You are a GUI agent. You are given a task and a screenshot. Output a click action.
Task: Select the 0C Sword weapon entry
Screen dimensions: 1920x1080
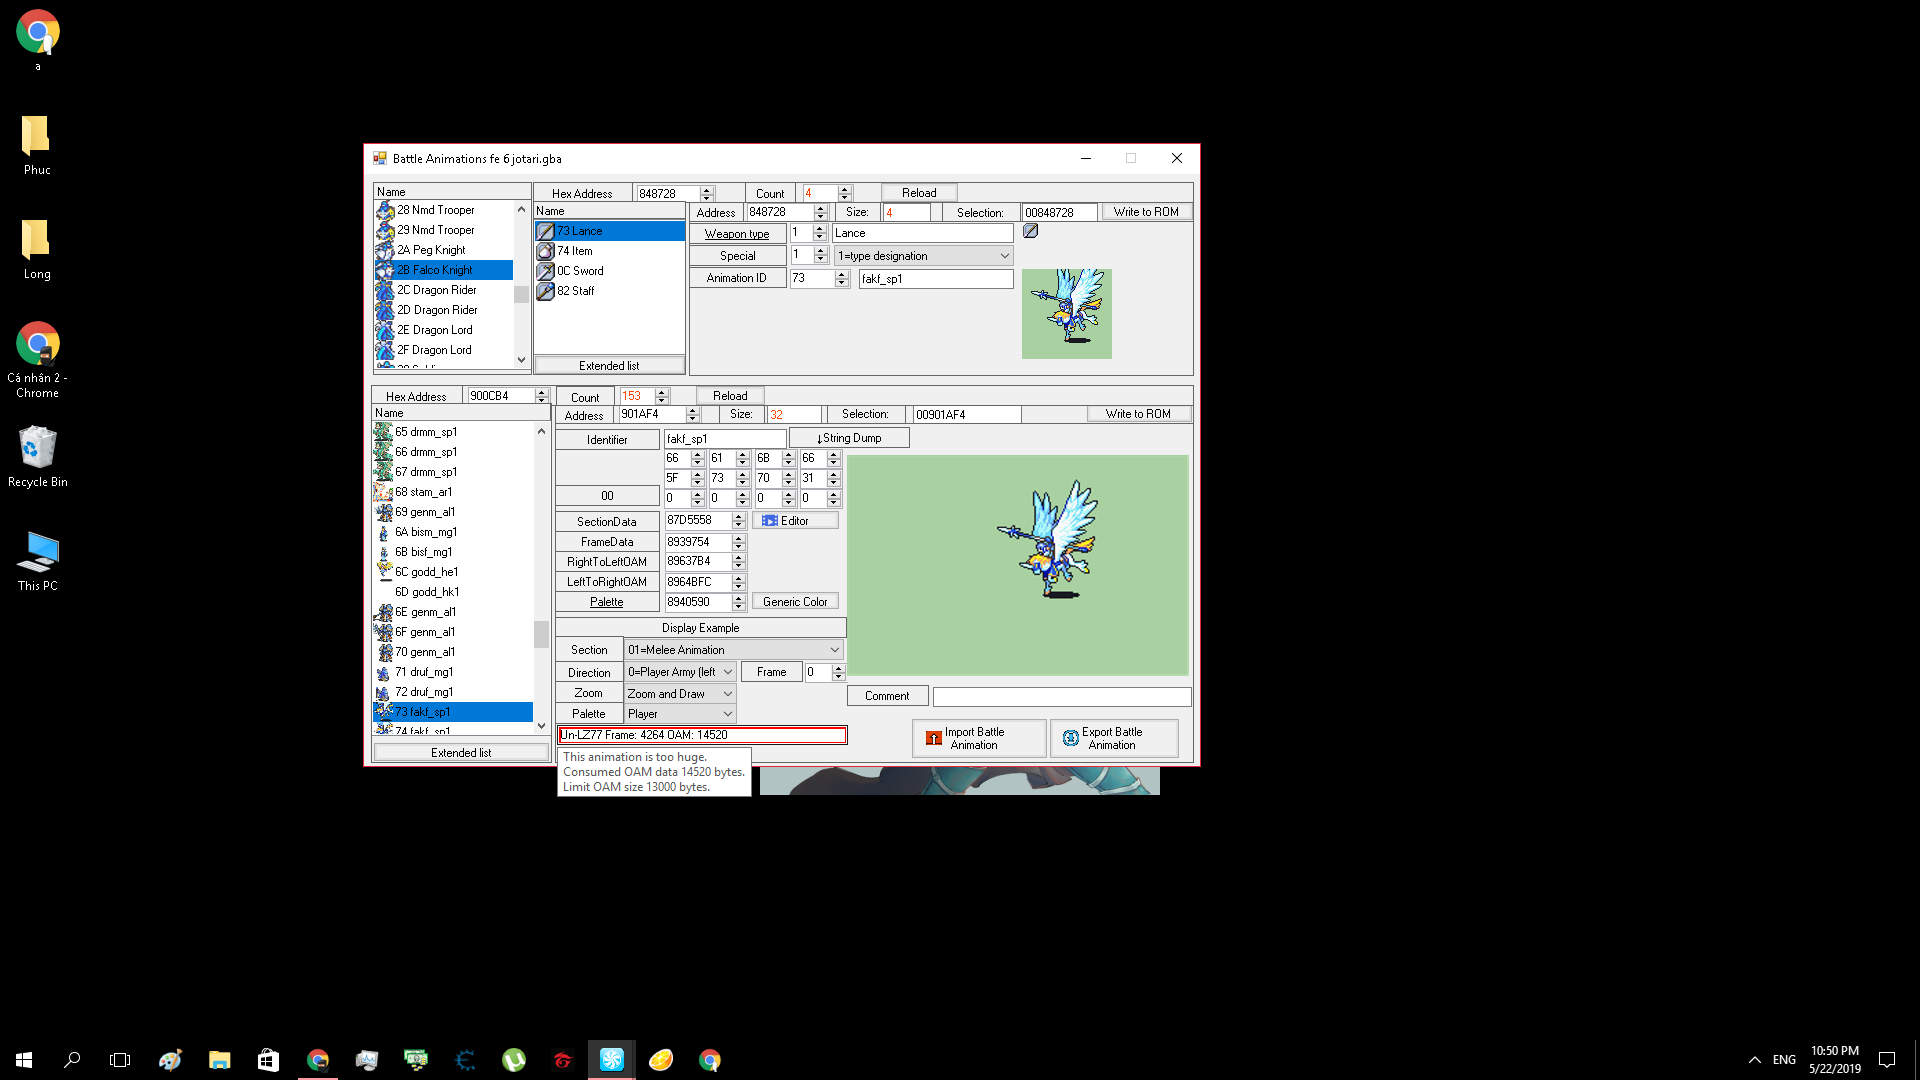tap(580, 271)
